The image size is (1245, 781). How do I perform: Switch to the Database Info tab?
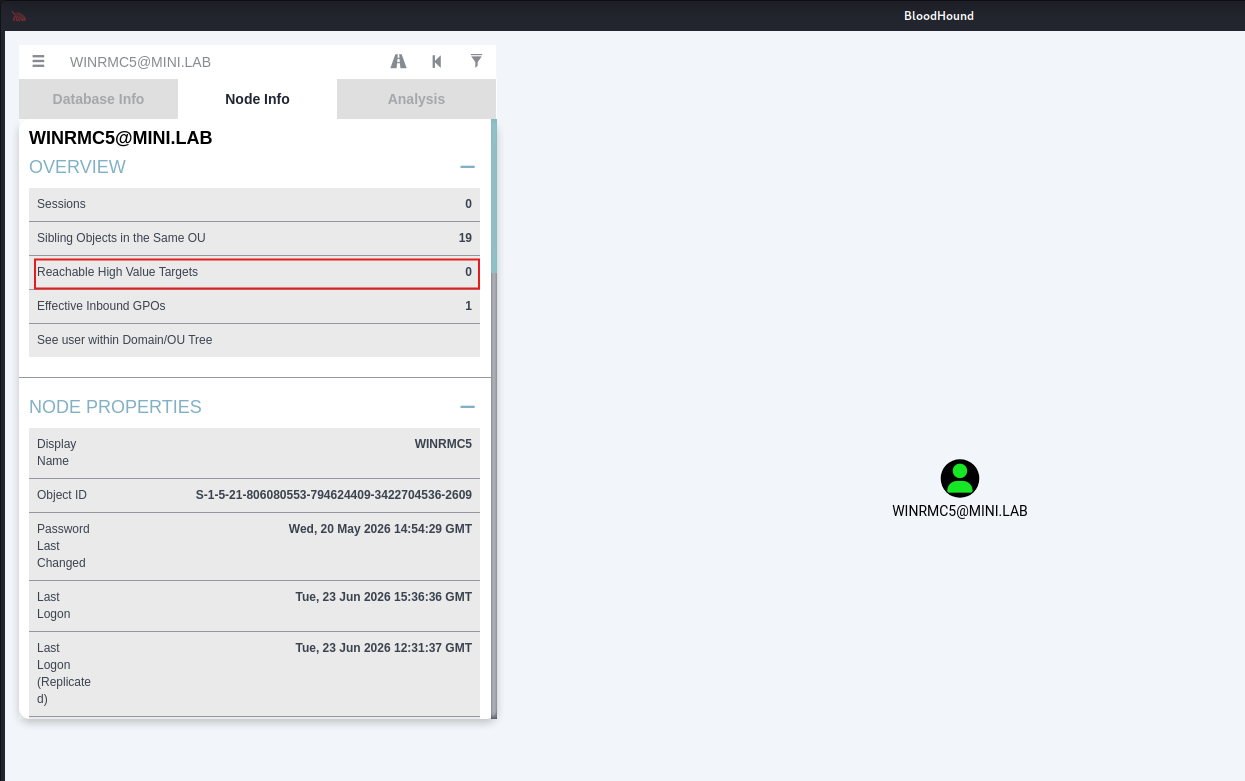tap(98, 99)
